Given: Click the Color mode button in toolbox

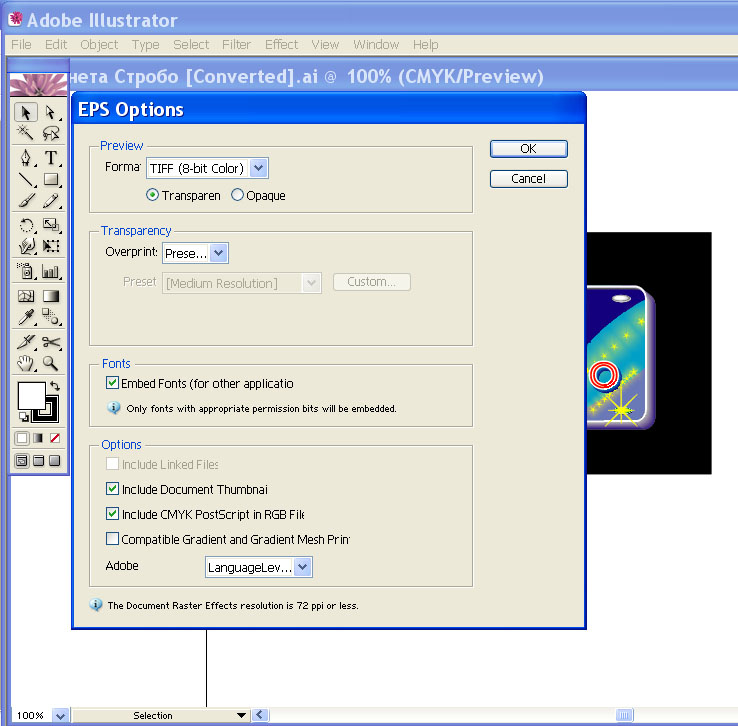Looking at the screenshot, I should 22,438.
